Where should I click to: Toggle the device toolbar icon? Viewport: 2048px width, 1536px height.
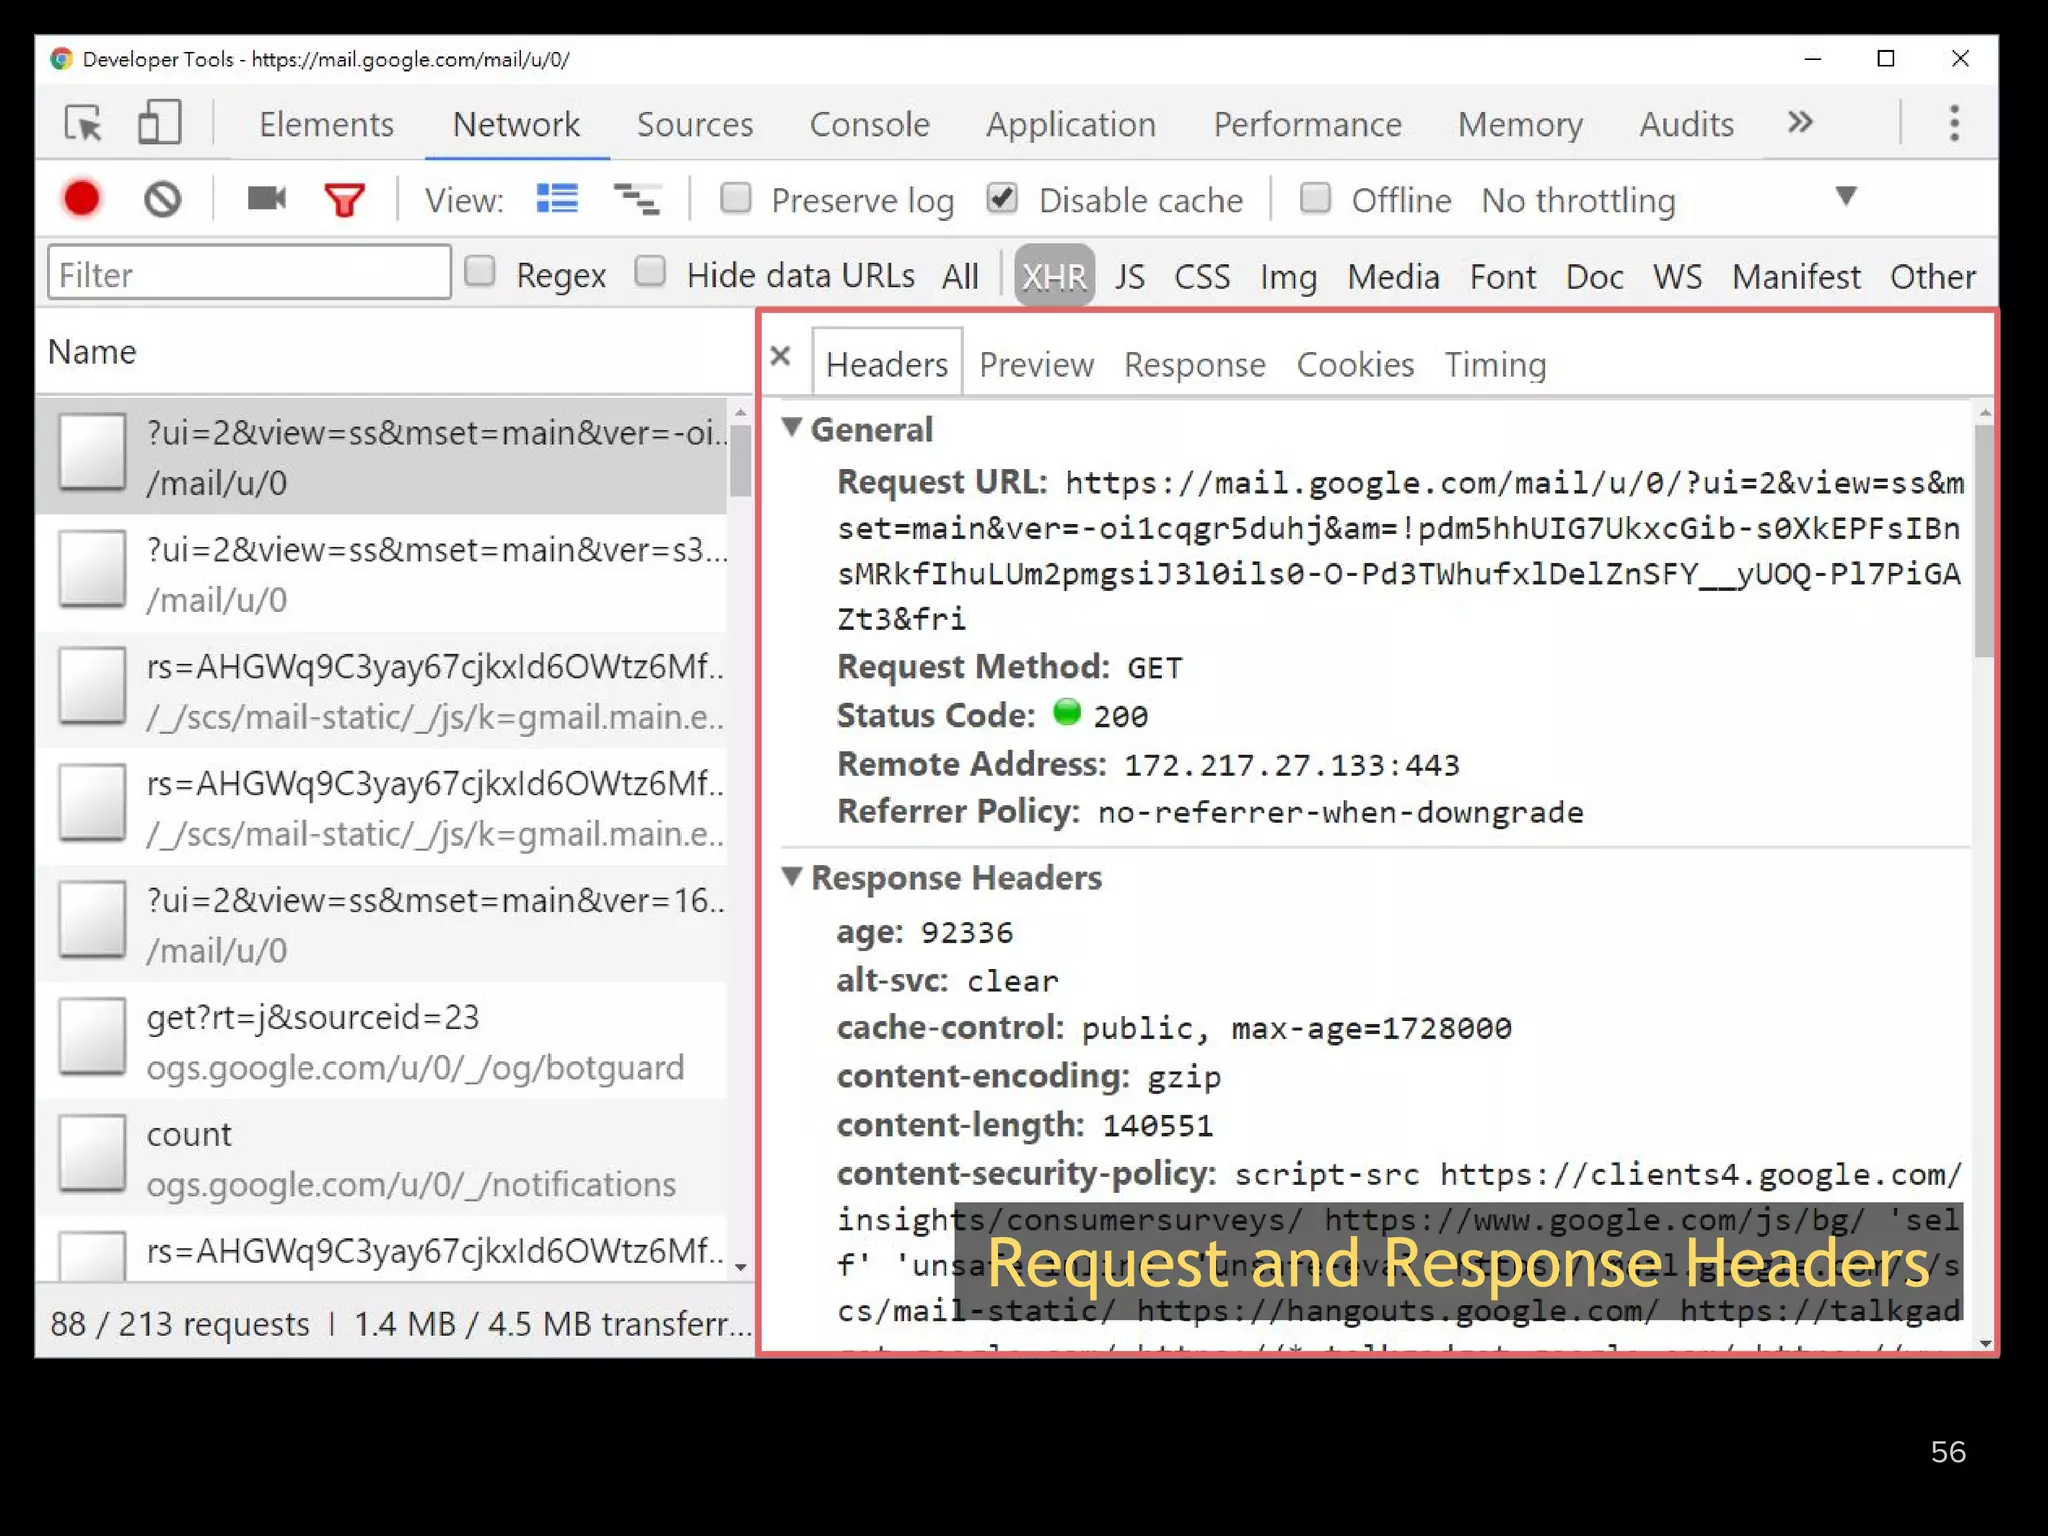pyautogui.click(x=159, y=123)
